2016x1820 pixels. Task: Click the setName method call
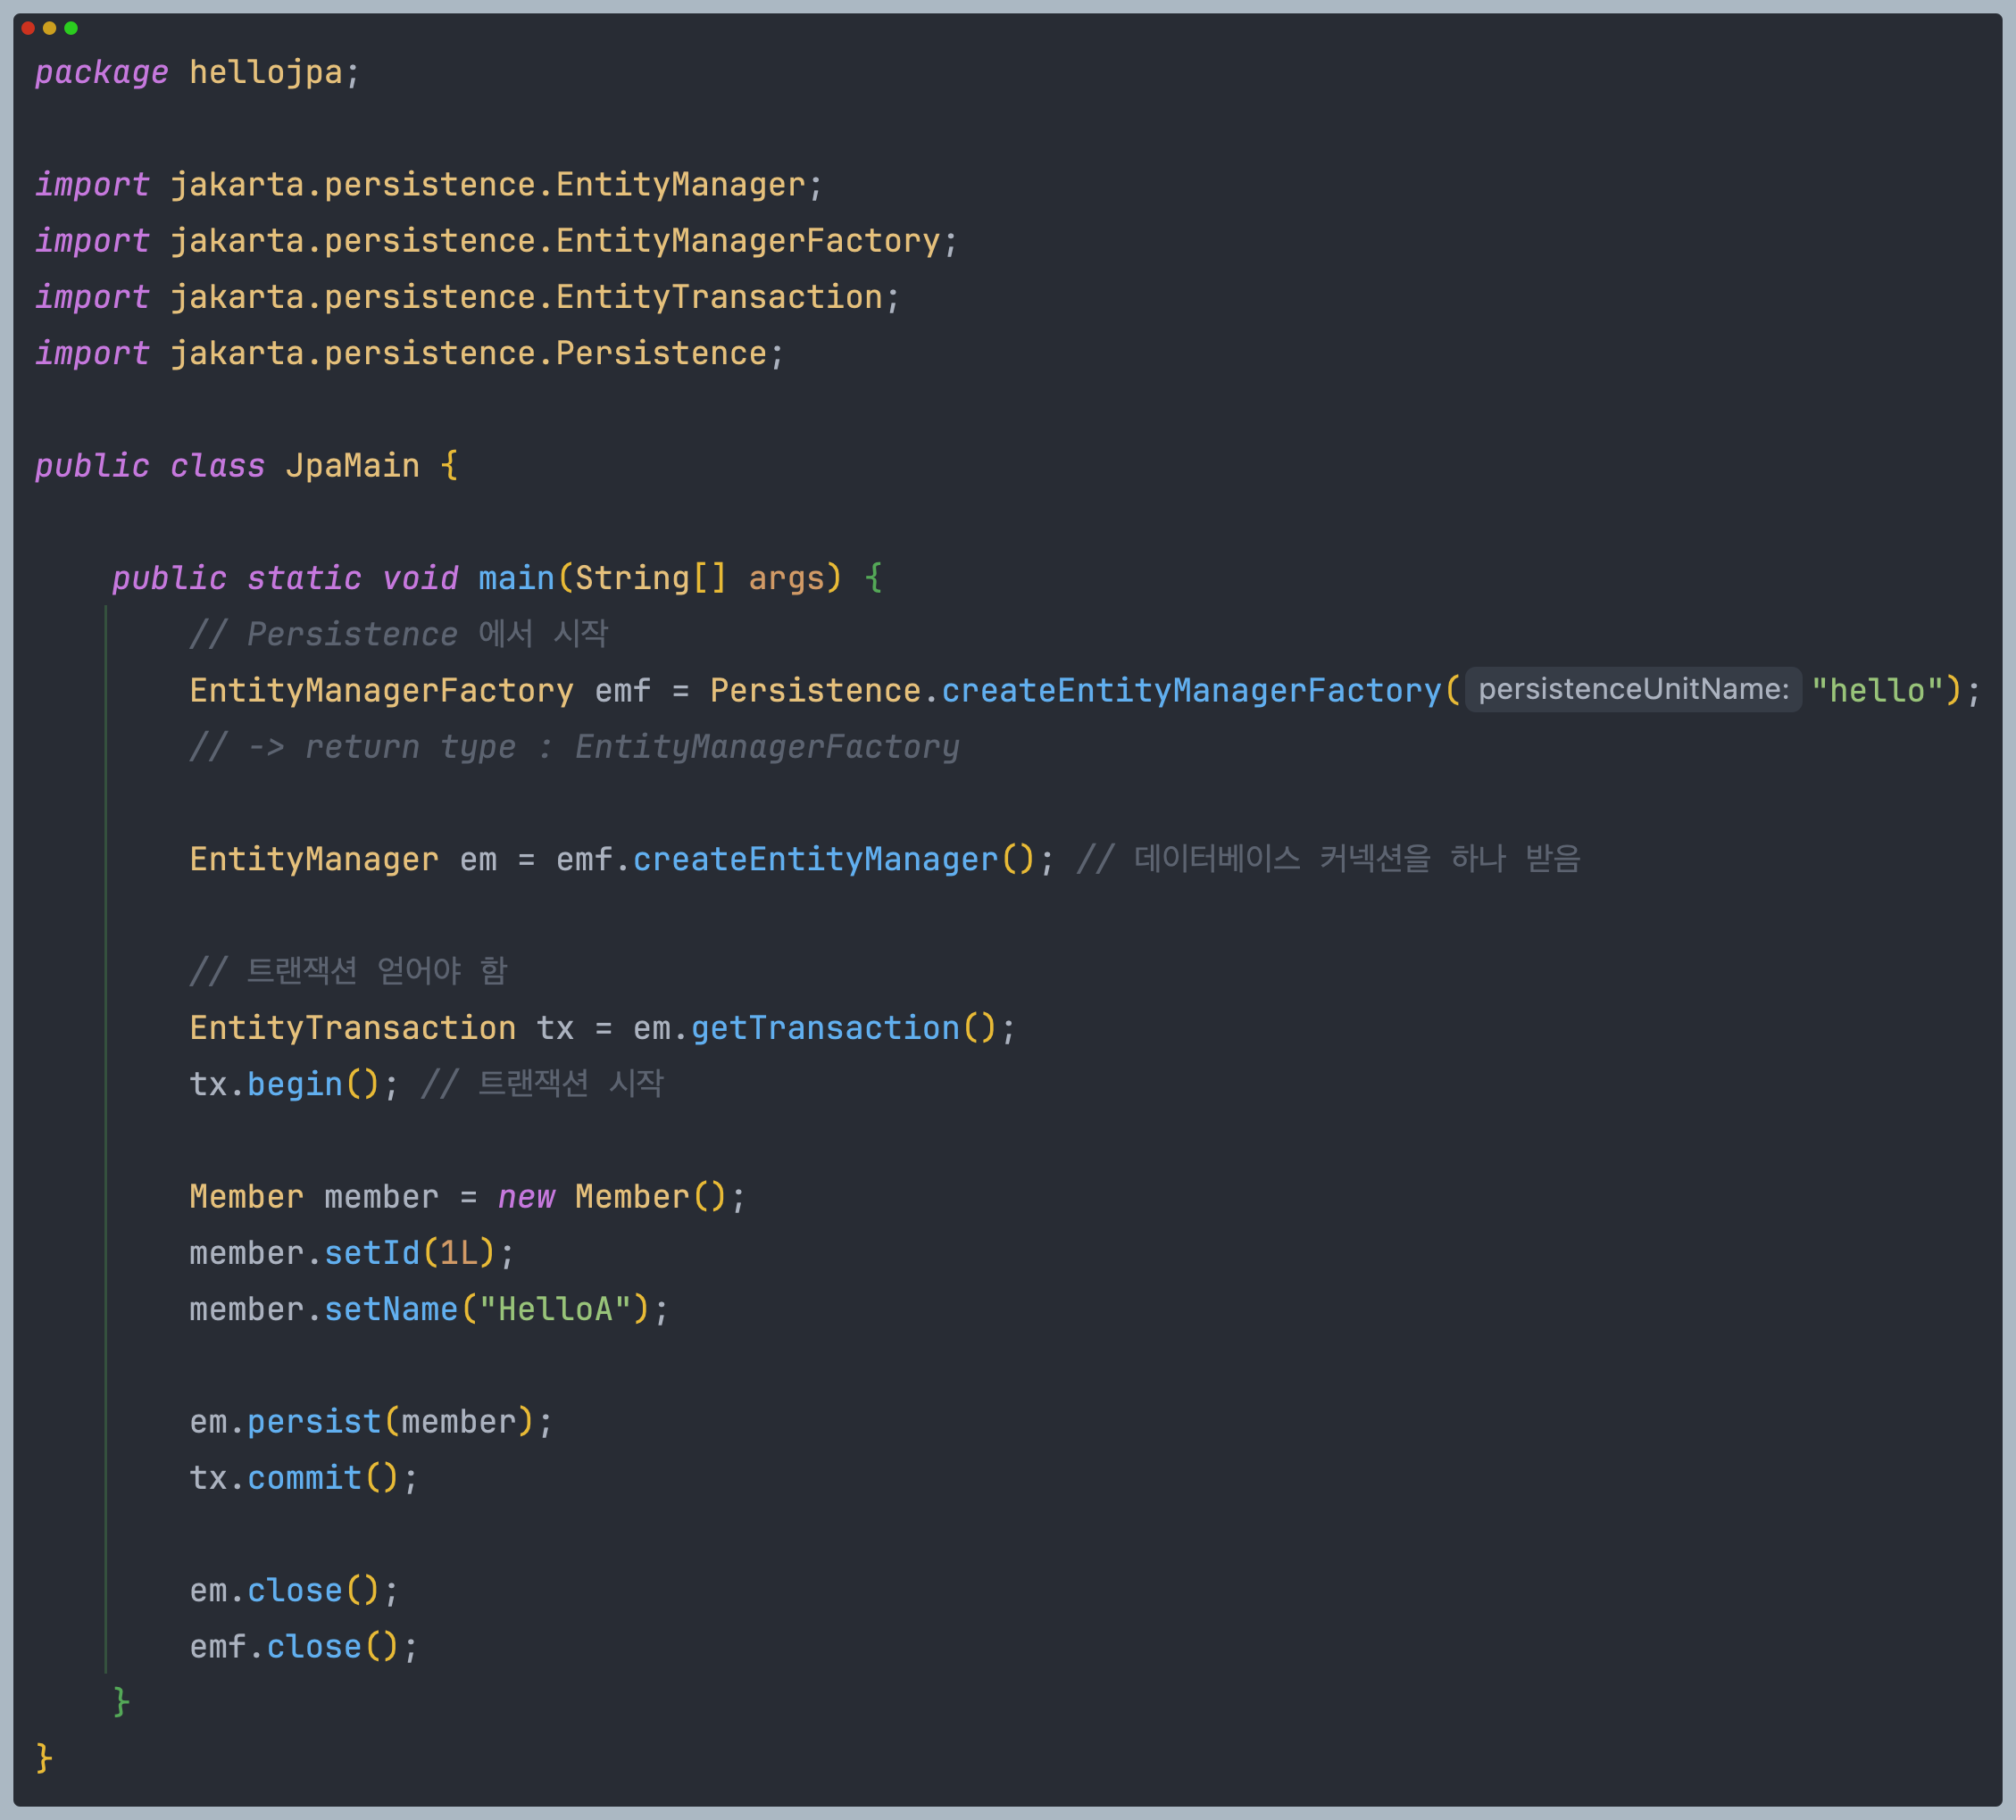(x=390, y=1309)
